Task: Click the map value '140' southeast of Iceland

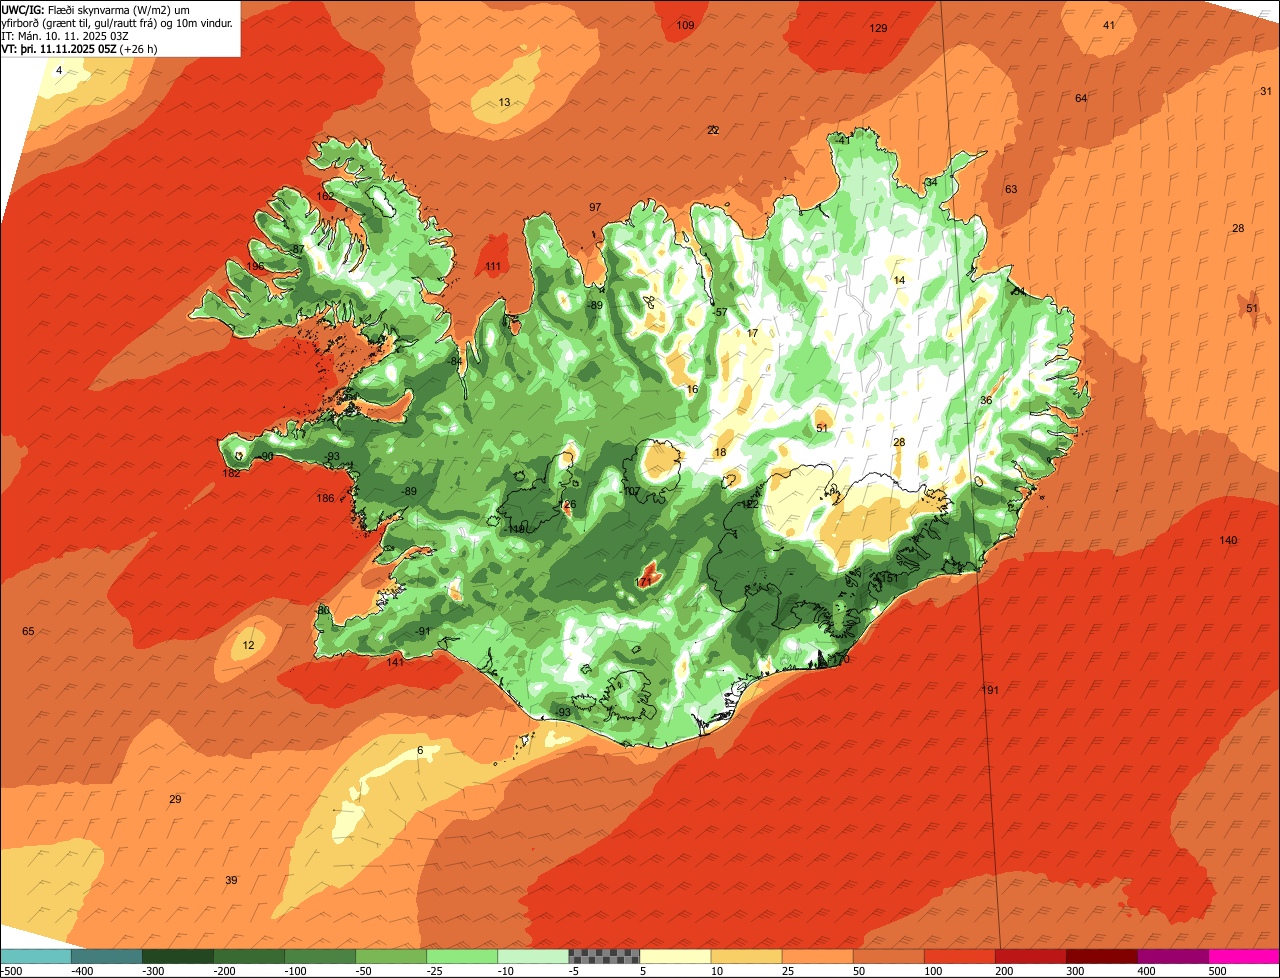Action: pos(1228,540)
